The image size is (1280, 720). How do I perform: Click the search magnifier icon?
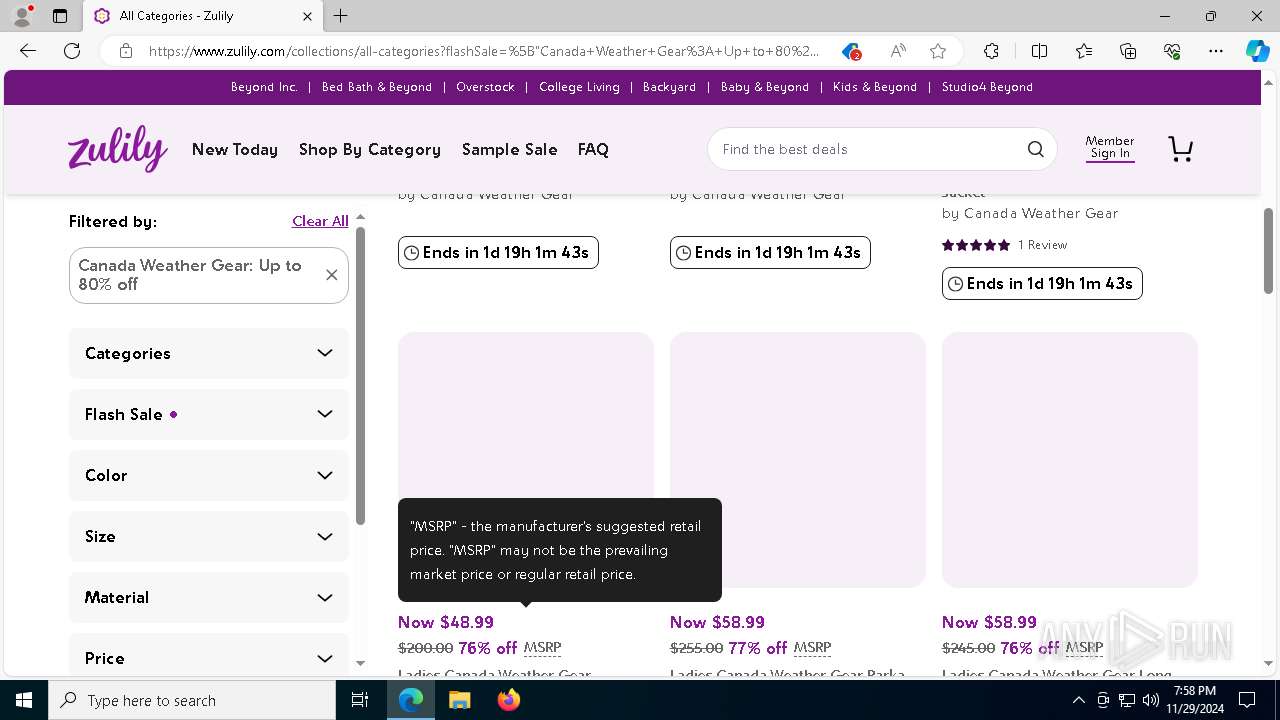click(1035, 149)
